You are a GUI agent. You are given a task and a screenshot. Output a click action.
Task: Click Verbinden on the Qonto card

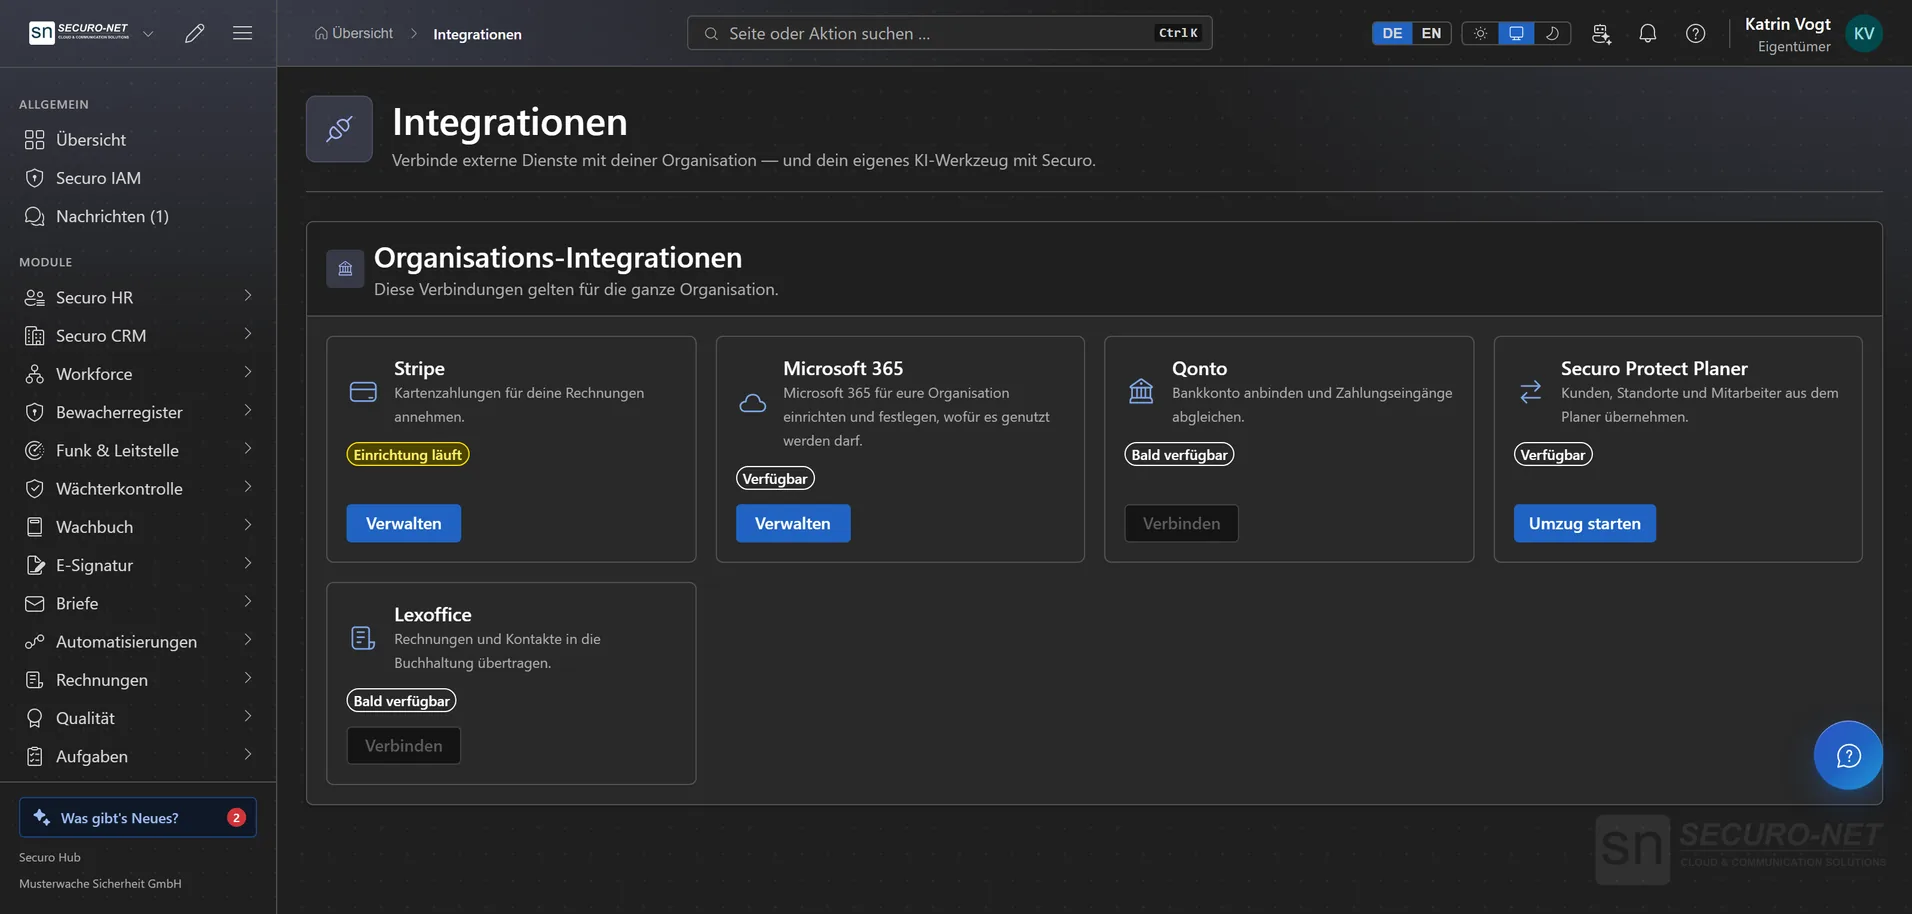point(1181,523)
